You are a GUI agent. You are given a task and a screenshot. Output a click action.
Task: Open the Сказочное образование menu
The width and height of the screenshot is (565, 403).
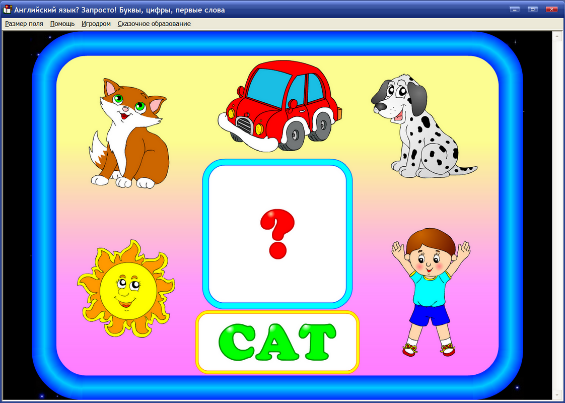coord(154,24)
